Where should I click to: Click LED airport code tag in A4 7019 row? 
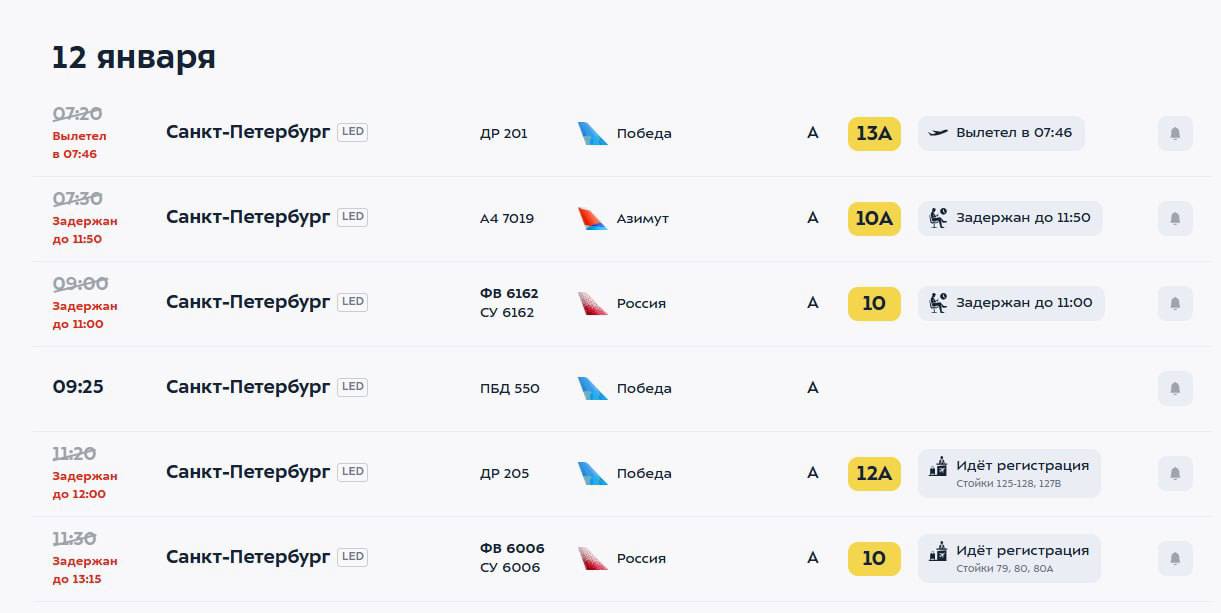coord(352,217)
